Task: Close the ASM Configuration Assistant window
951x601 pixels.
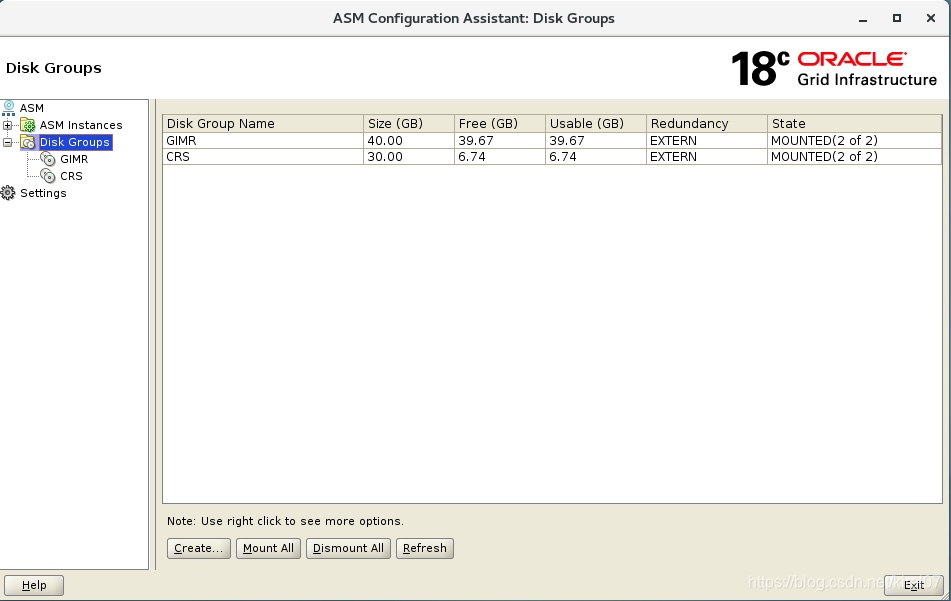Action: point(930,18)
